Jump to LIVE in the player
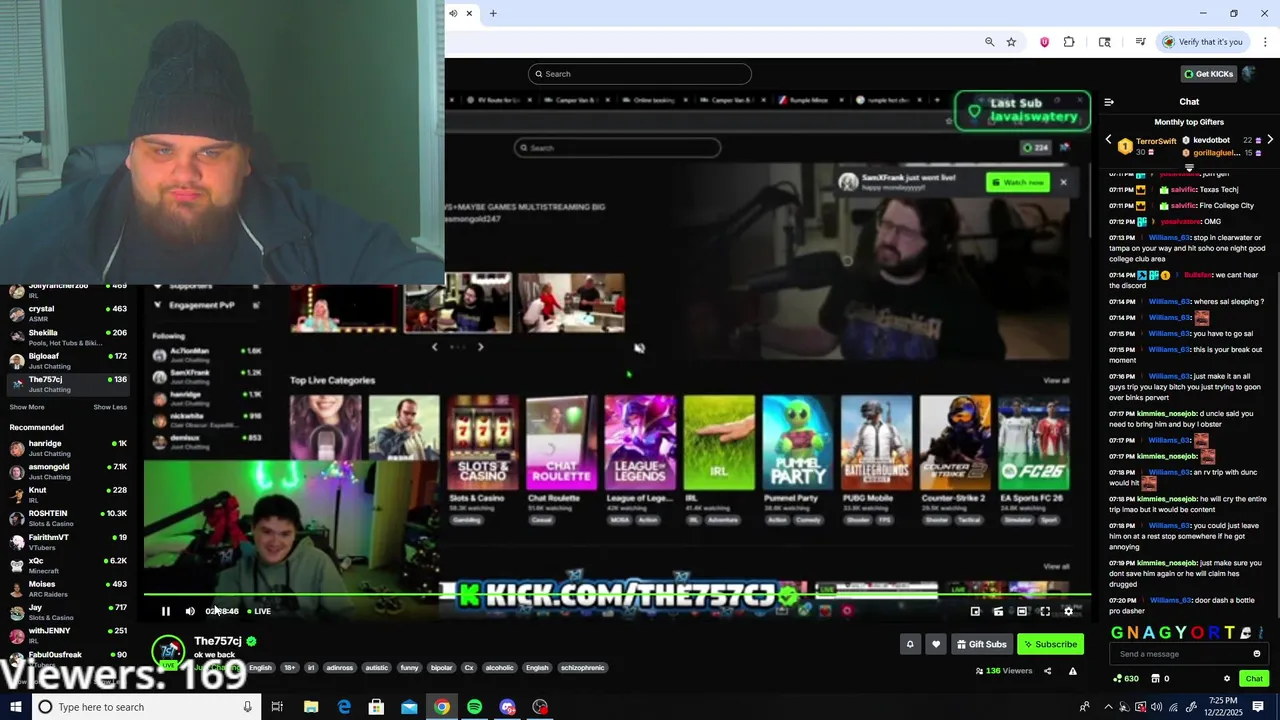1280x720 pixels. [259, 611]
